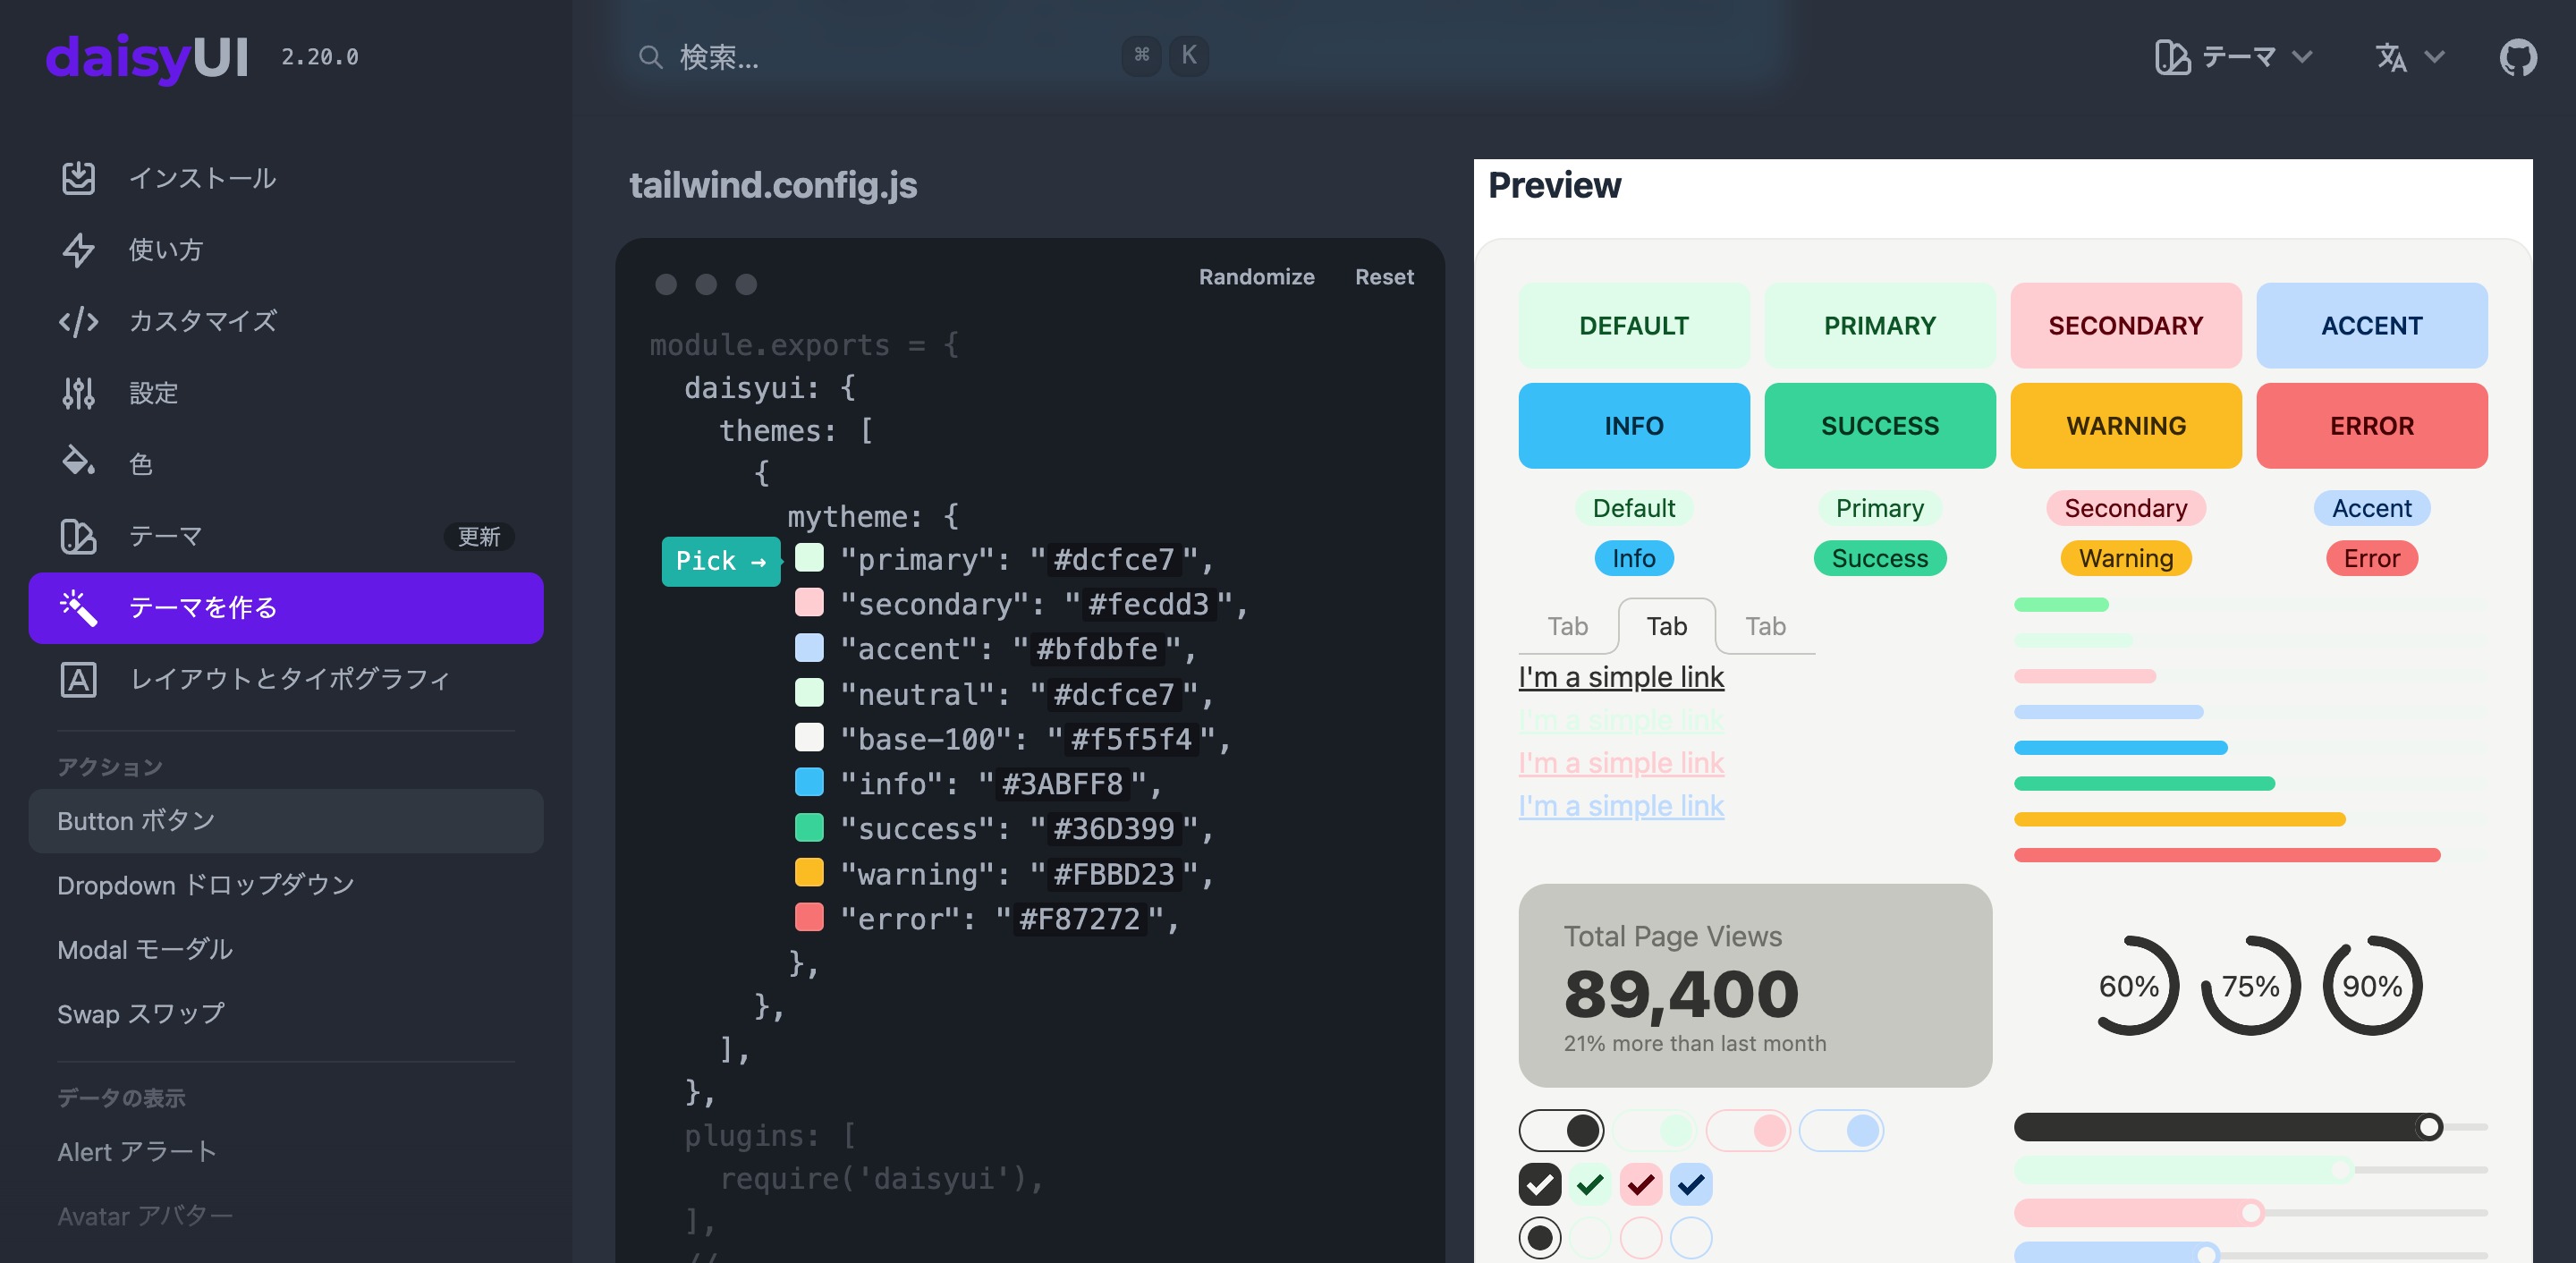Screen dimensions: 2576x1263
Task: Select the first Tab in preview
Action: (1568, 626)
